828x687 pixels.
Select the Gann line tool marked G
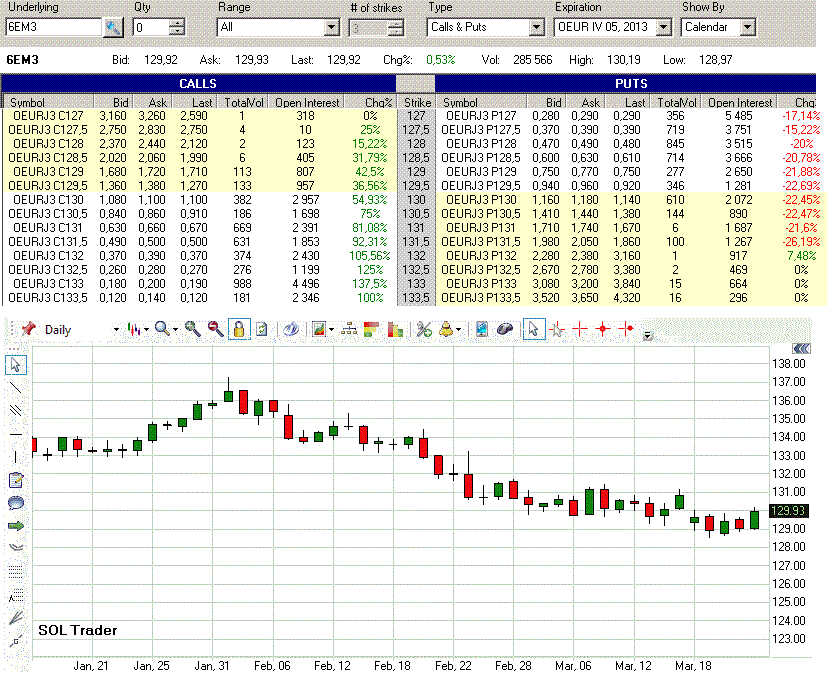point(16,641)
